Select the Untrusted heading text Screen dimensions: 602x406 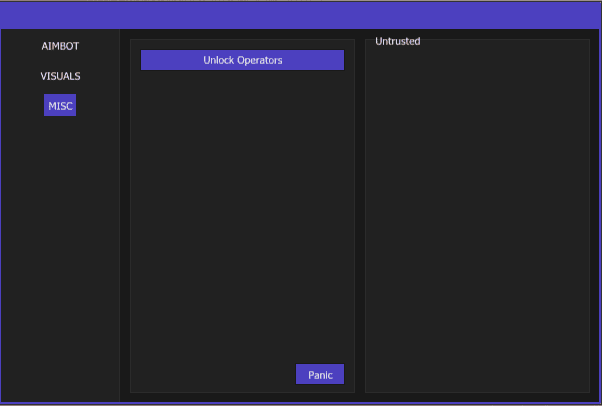(x=397, y=41)
